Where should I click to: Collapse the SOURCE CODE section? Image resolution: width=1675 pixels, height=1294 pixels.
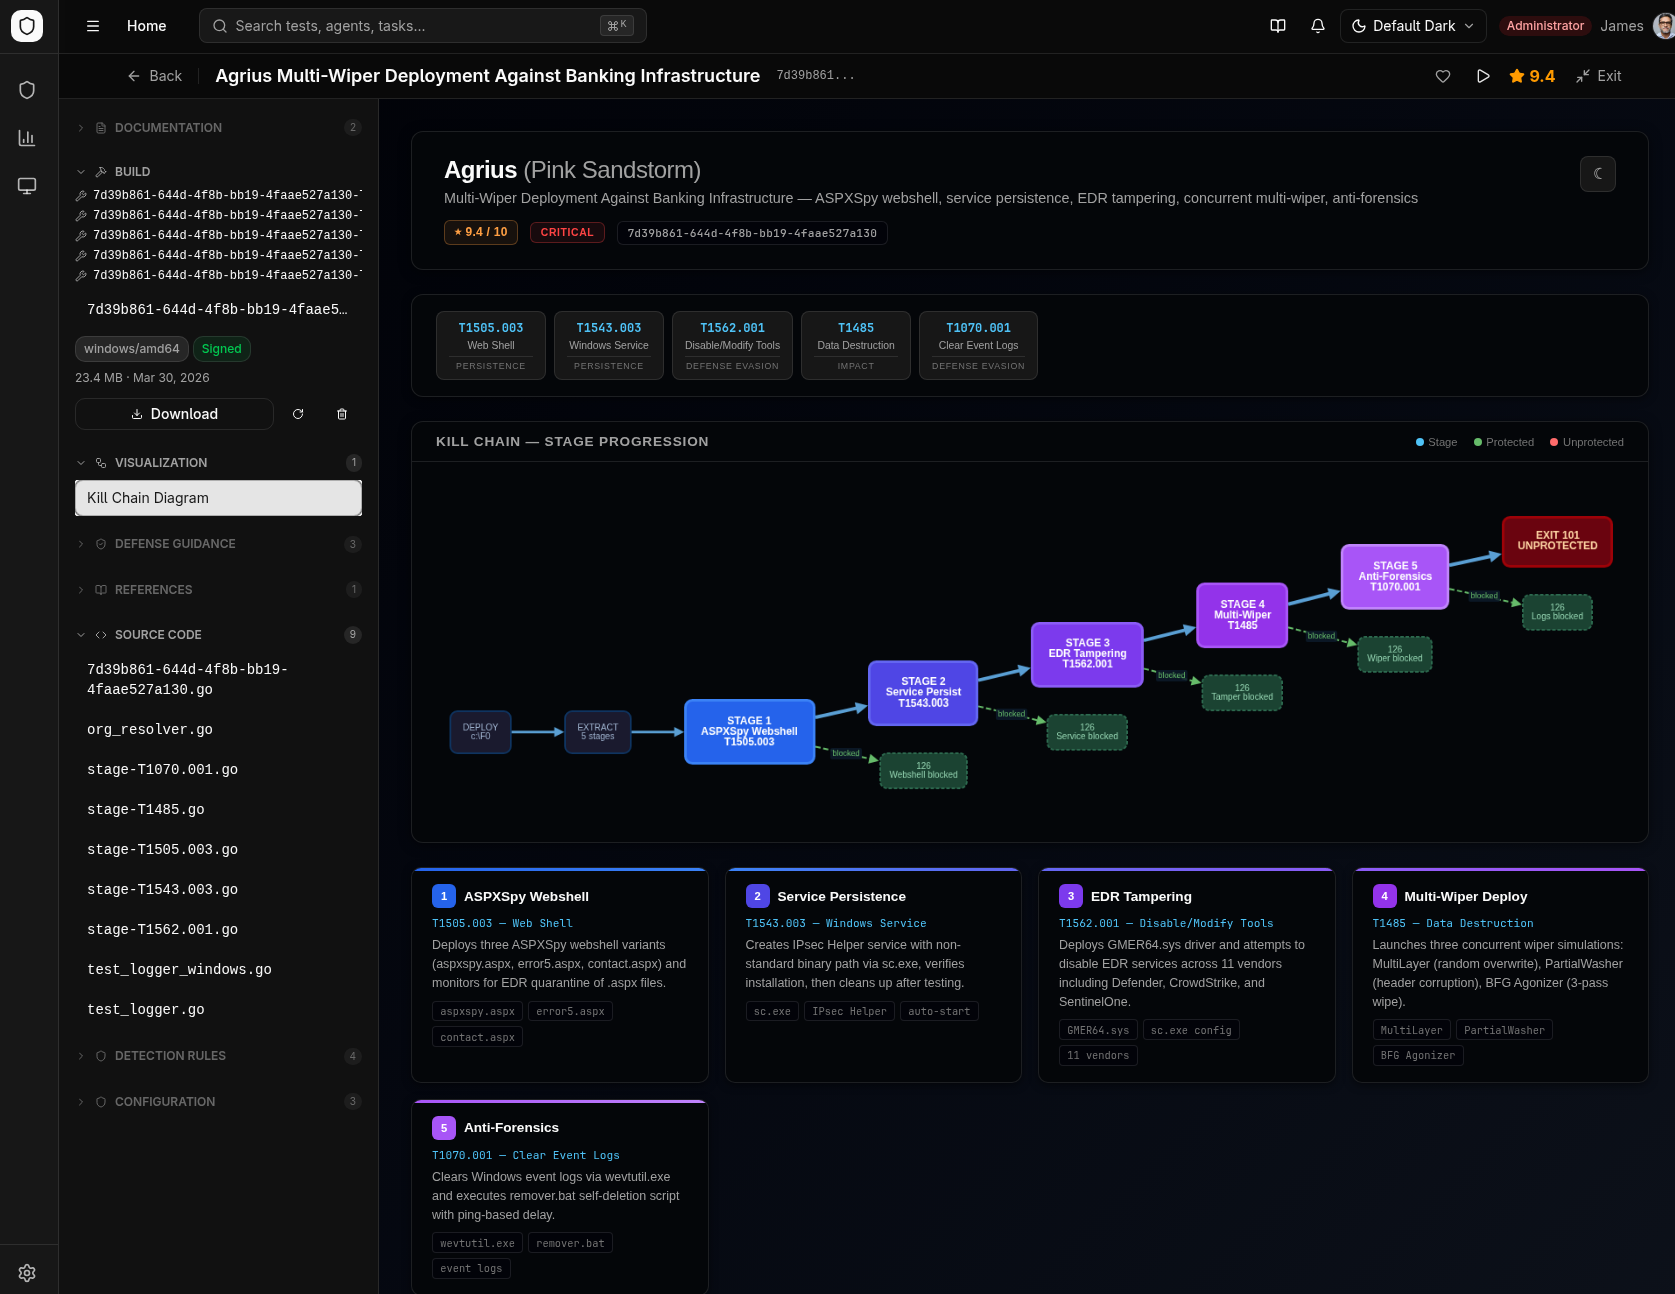(218, 635)
